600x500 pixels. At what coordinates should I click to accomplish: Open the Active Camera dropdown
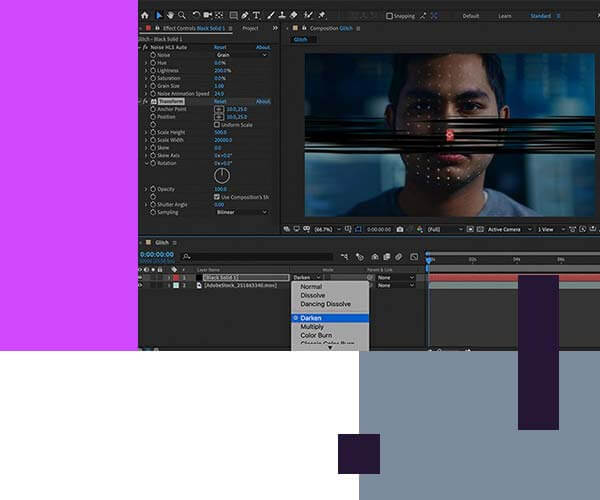pyautogui.click(x=509, y=229)
